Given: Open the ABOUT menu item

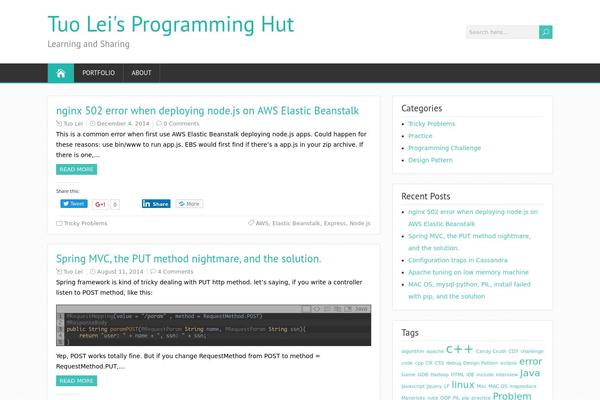Looking at the screenshot, I should coord(141,73).
